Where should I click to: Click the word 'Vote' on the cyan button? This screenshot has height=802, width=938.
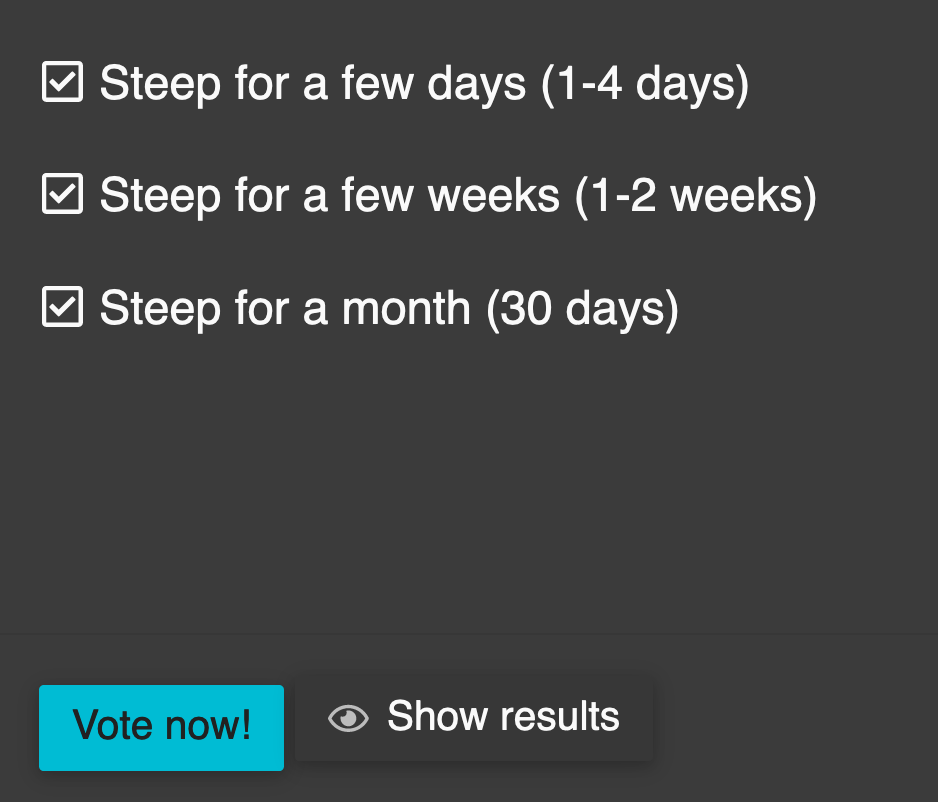(112, 725)
